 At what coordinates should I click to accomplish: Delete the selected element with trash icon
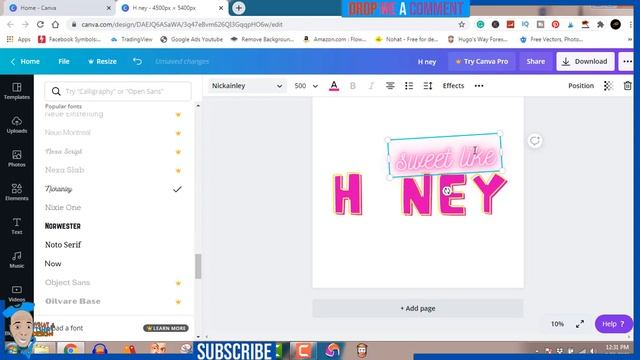click(627, 86)
